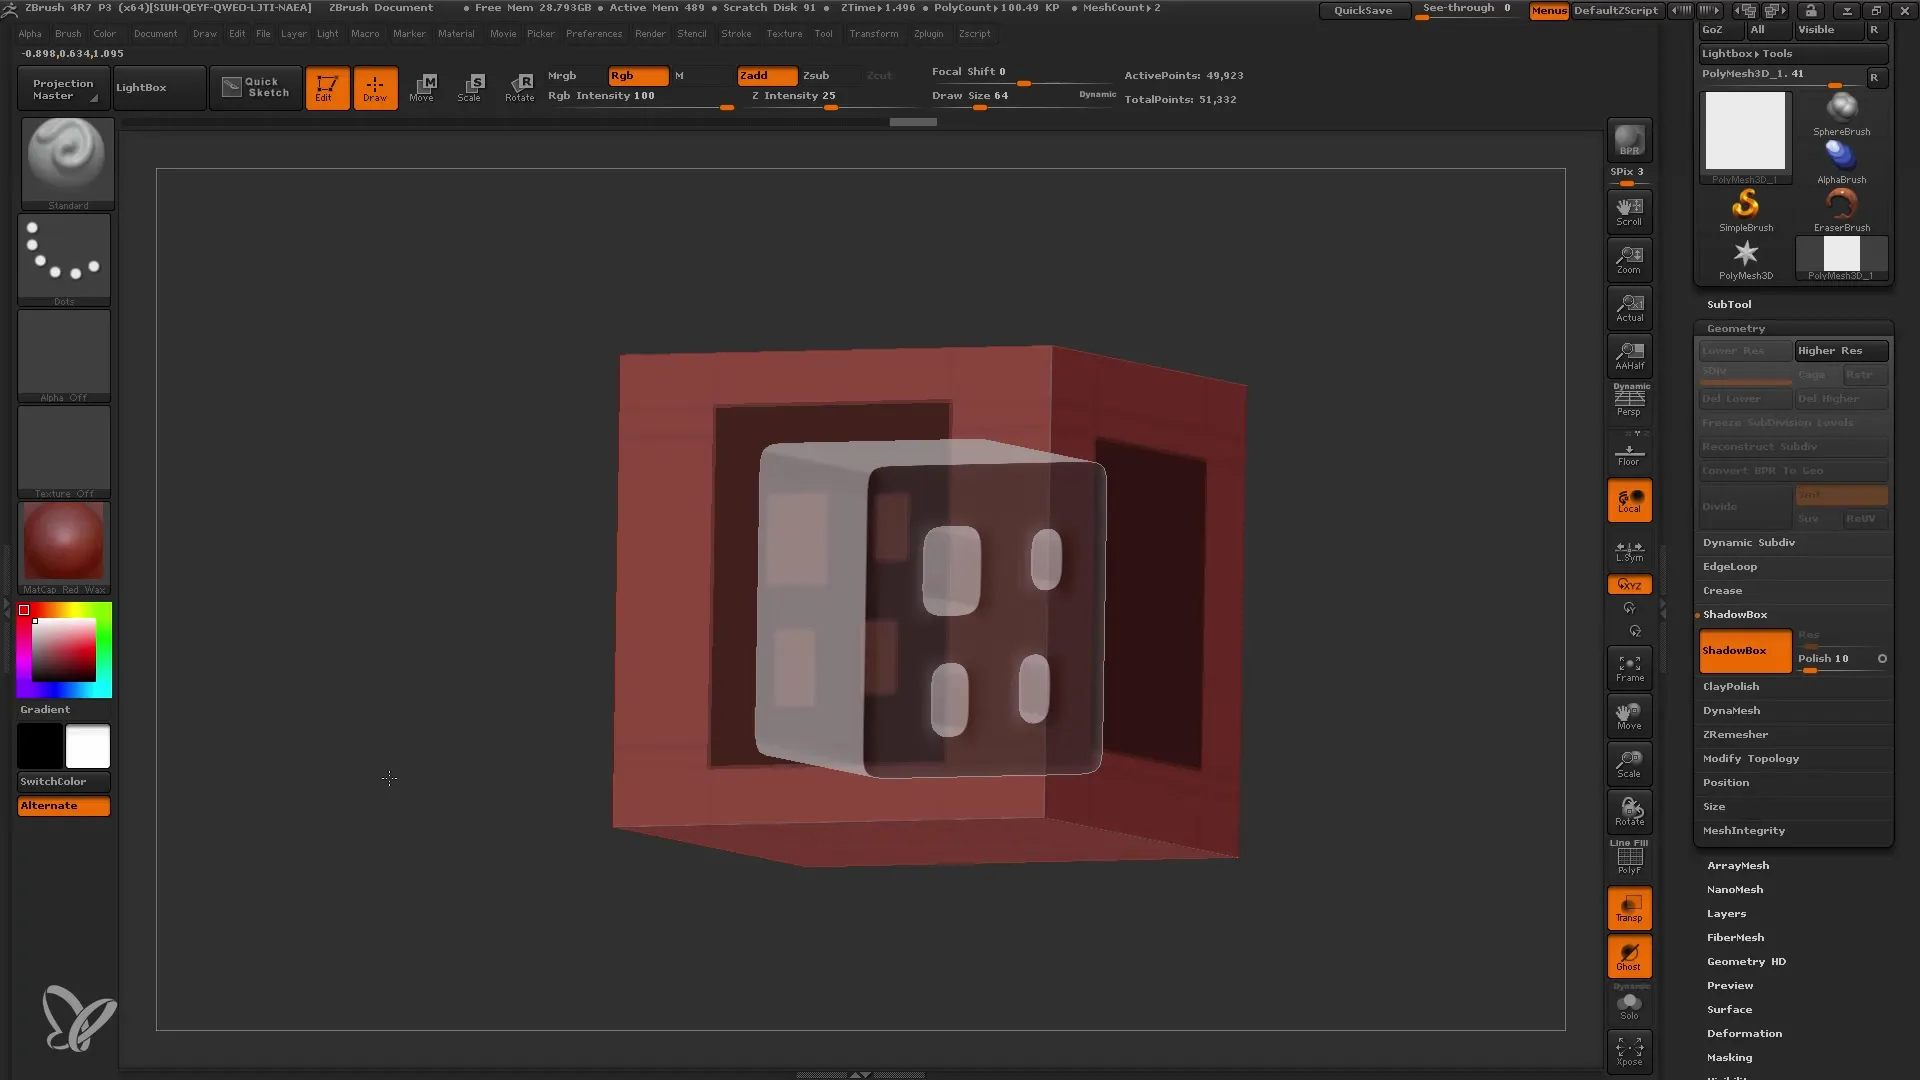The width and height of the screenshot is (1920, 1080).
Task: Adjust the Rgb Intensity slider
Action: [640, 97]
